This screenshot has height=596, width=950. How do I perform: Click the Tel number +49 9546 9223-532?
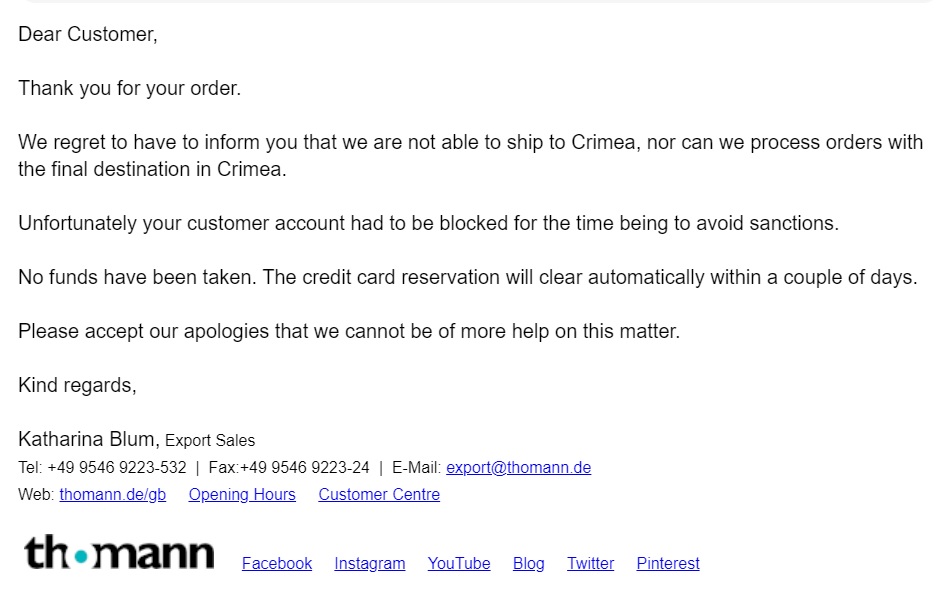point(116,468)
